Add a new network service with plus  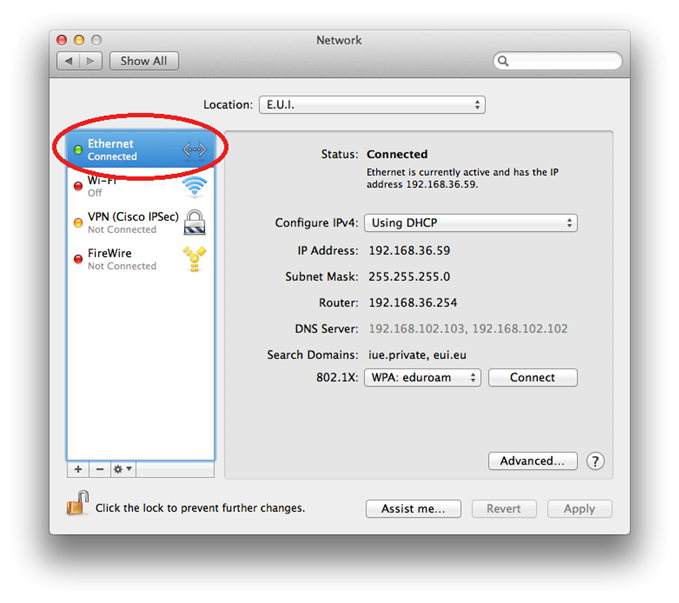(x=78, y=469)
